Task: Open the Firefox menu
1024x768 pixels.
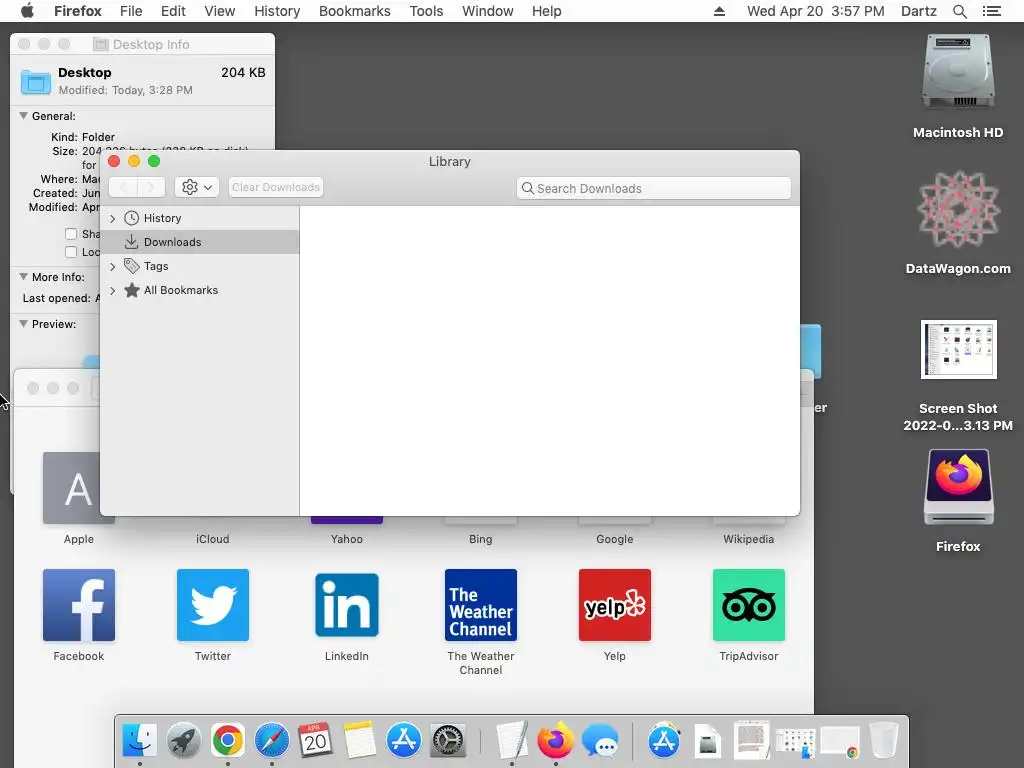Action: point(78,11)
